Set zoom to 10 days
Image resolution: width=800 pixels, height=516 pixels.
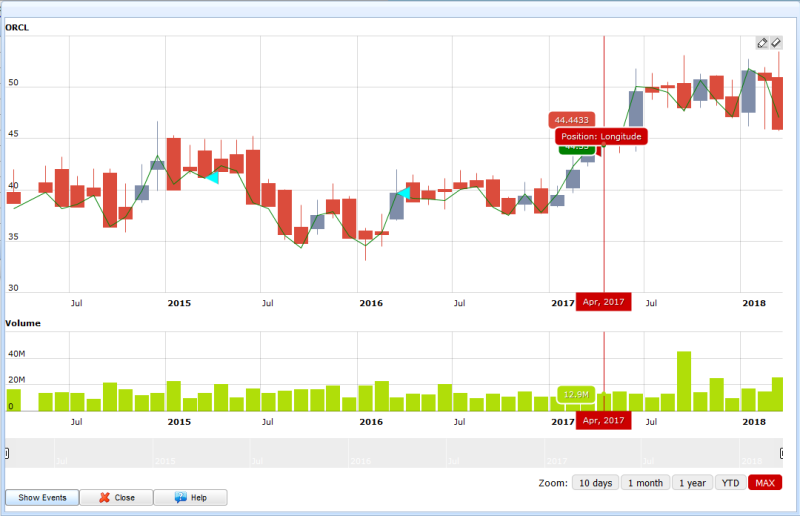point(595,483)
